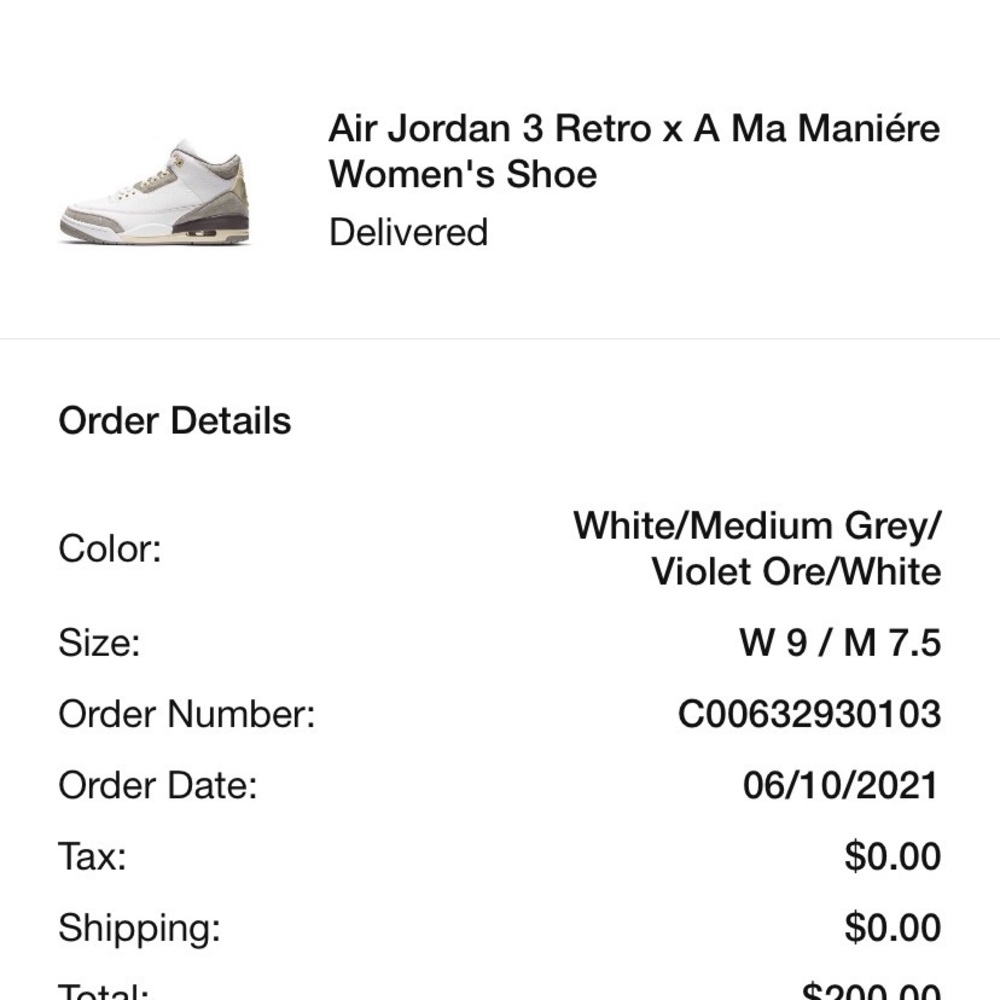Select the Tax label

[x=92, y=857]
